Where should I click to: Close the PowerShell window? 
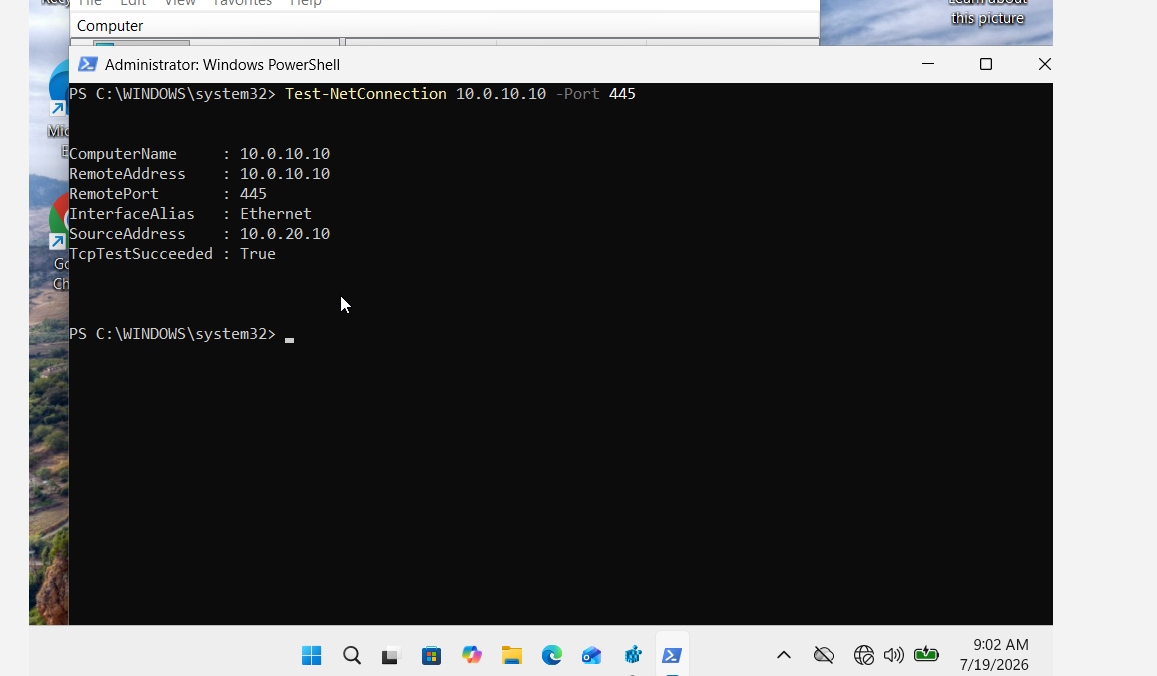pyautogui.click(x=1045, y=64)
